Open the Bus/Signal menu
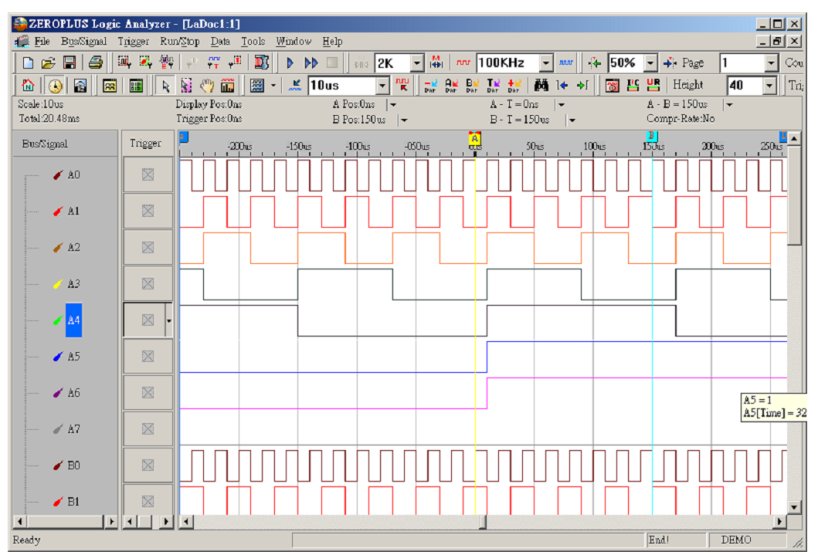This screenshot has height=555, width=818. [83, 41]
